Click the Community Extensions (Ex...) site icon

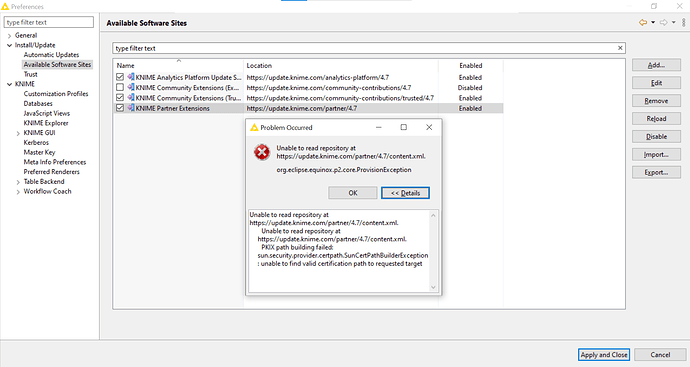coord(131,87)
